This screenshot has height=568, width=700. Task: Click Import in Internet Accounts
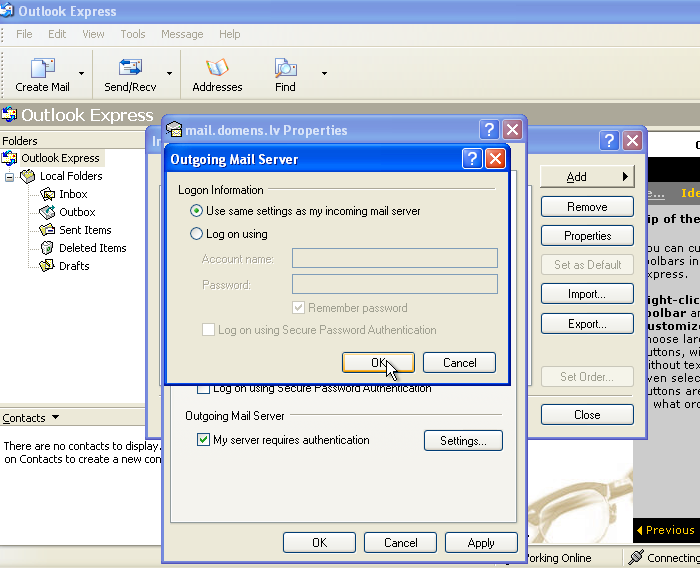587,294
